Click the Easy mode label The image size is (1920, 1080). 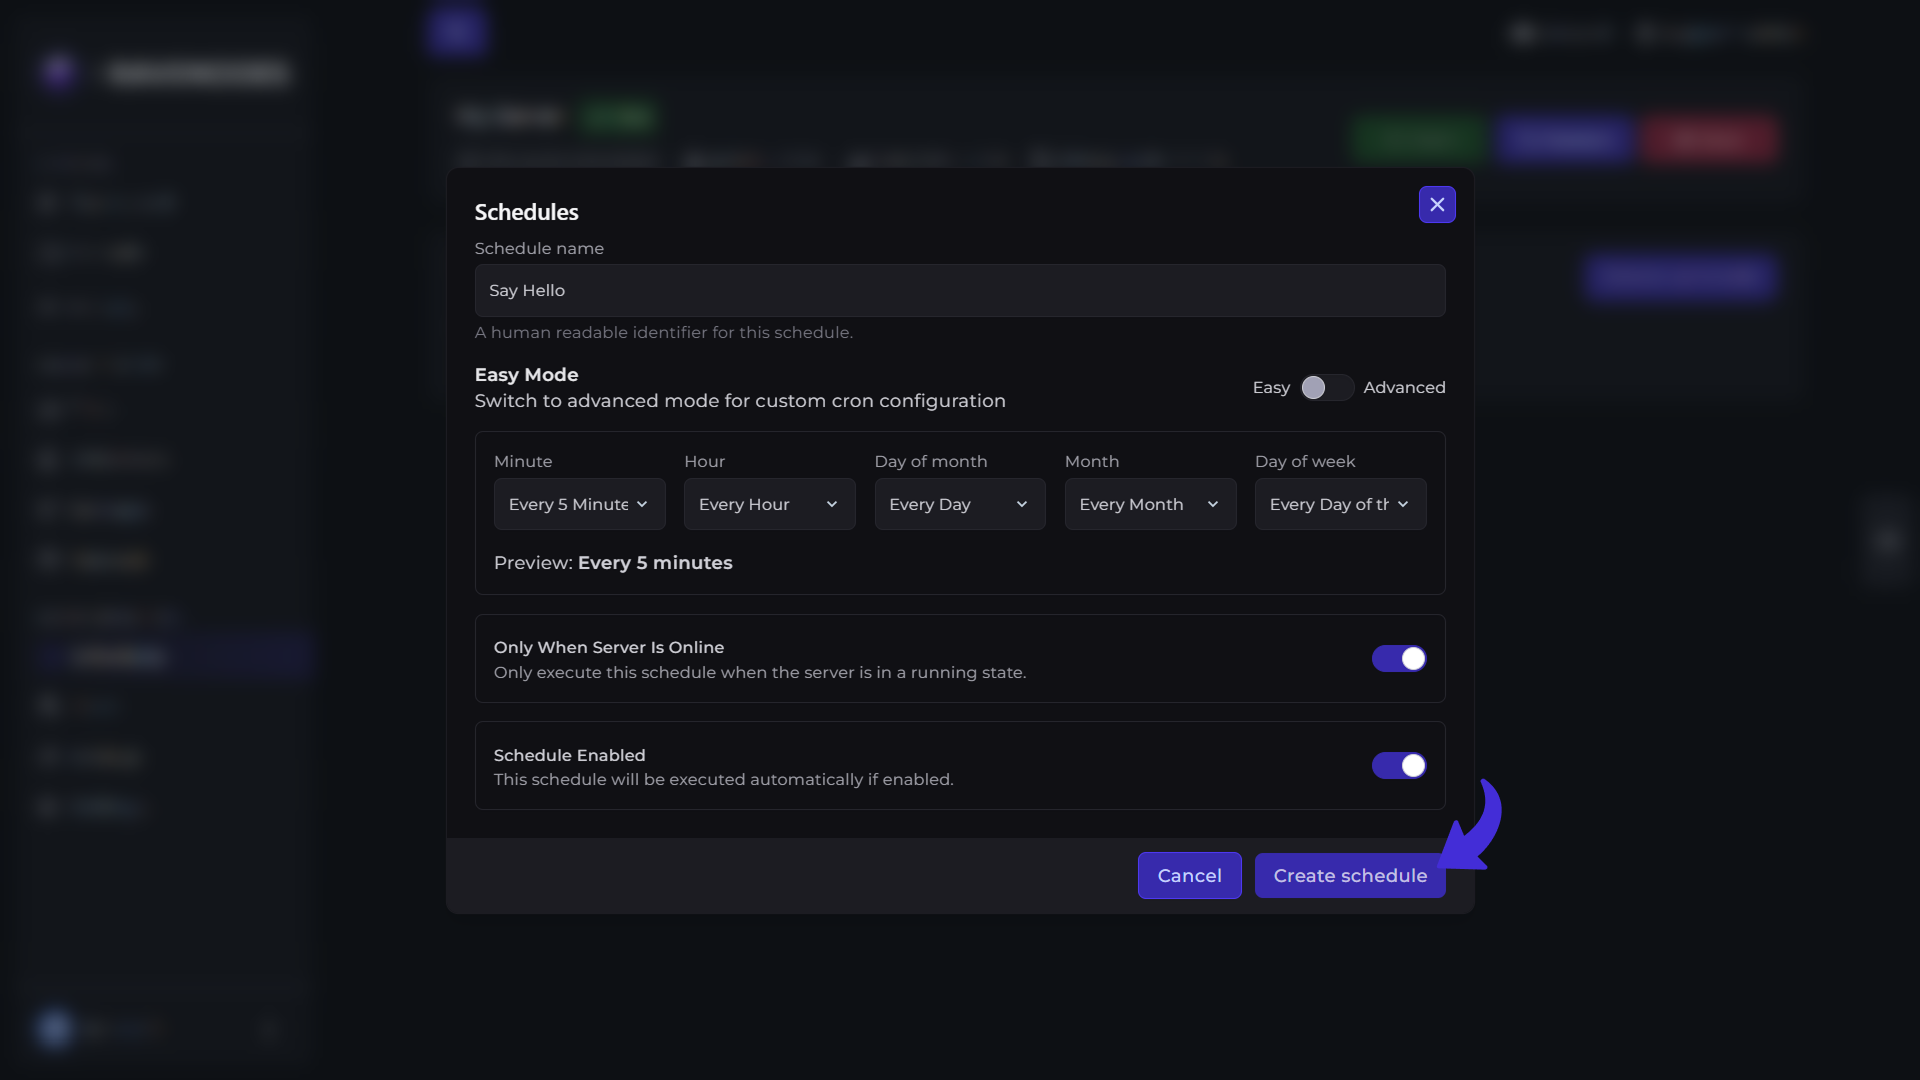point(1271,388)
